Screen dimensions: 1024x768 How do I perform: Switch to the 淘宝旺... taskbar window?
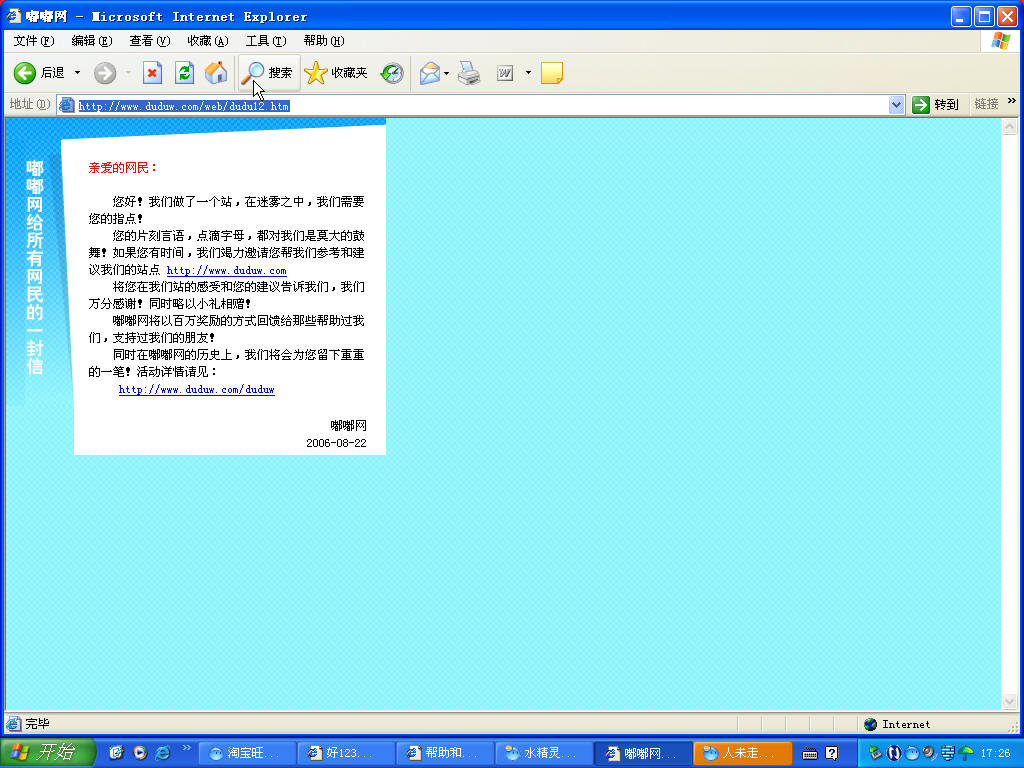tap(247, 753)
